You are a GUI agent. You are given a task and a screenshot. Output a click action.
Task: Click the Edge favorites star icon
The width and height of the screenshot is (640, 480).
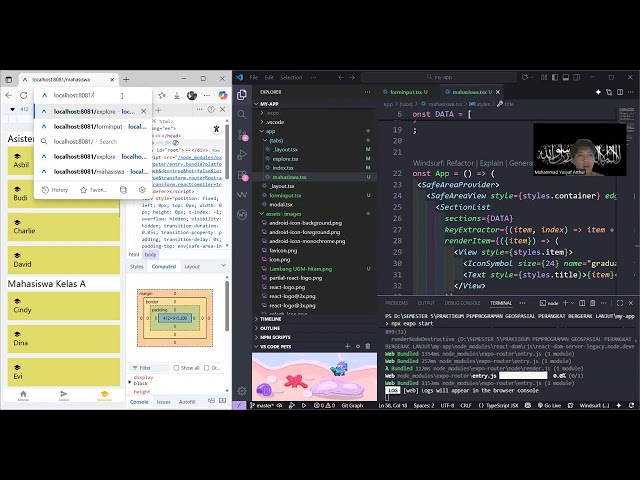point(162,96)
